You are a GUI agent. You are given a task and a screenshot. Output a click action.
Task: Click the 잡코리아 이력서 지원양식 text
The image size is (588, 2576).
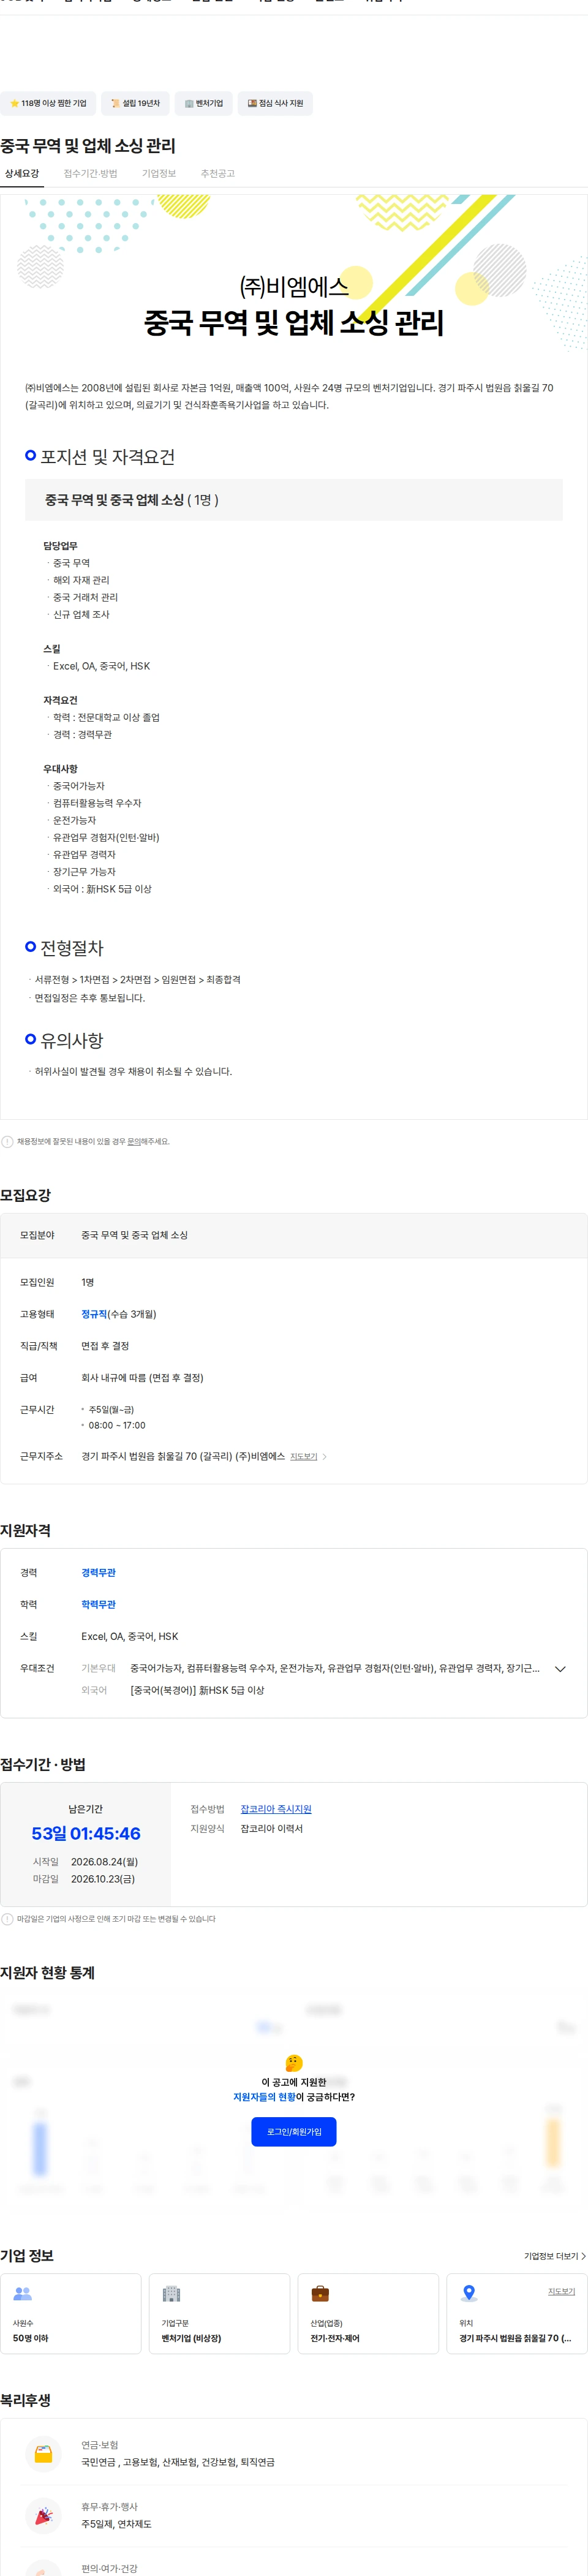pos(271,1828)
